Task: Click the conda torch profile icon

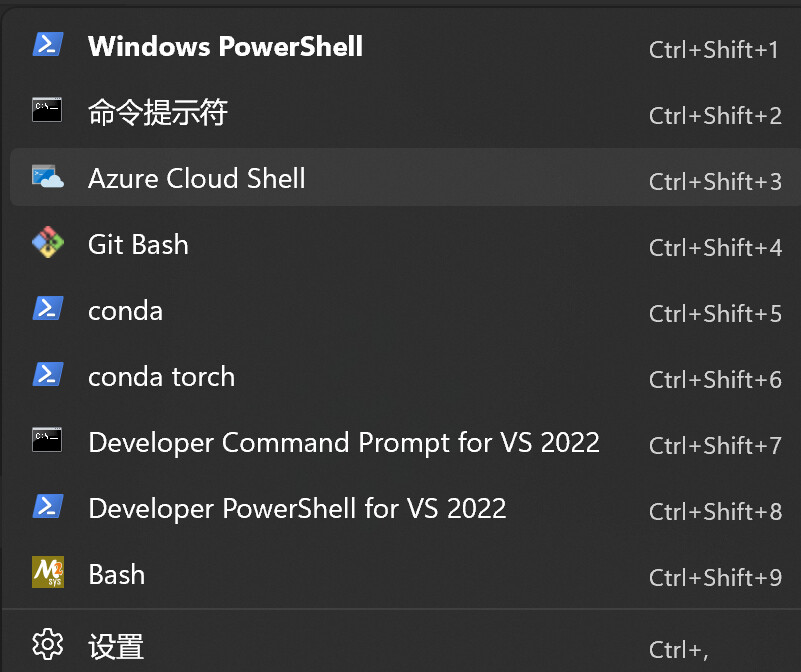Action: point(48,375)
